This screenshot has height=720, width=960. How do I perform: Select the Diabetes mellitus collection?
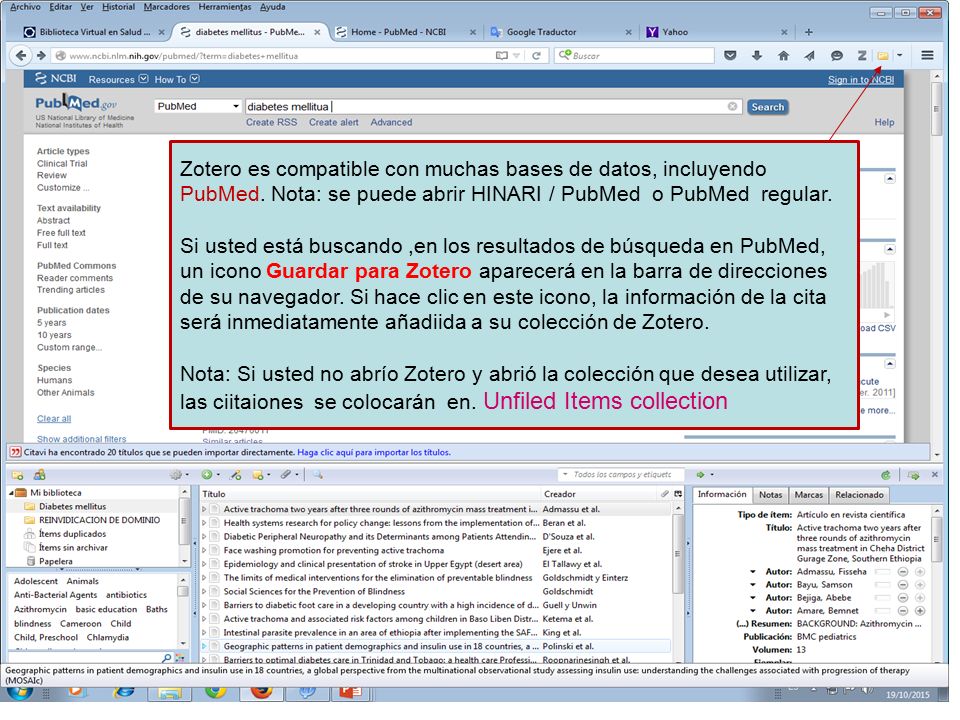(x=72, y=507)
